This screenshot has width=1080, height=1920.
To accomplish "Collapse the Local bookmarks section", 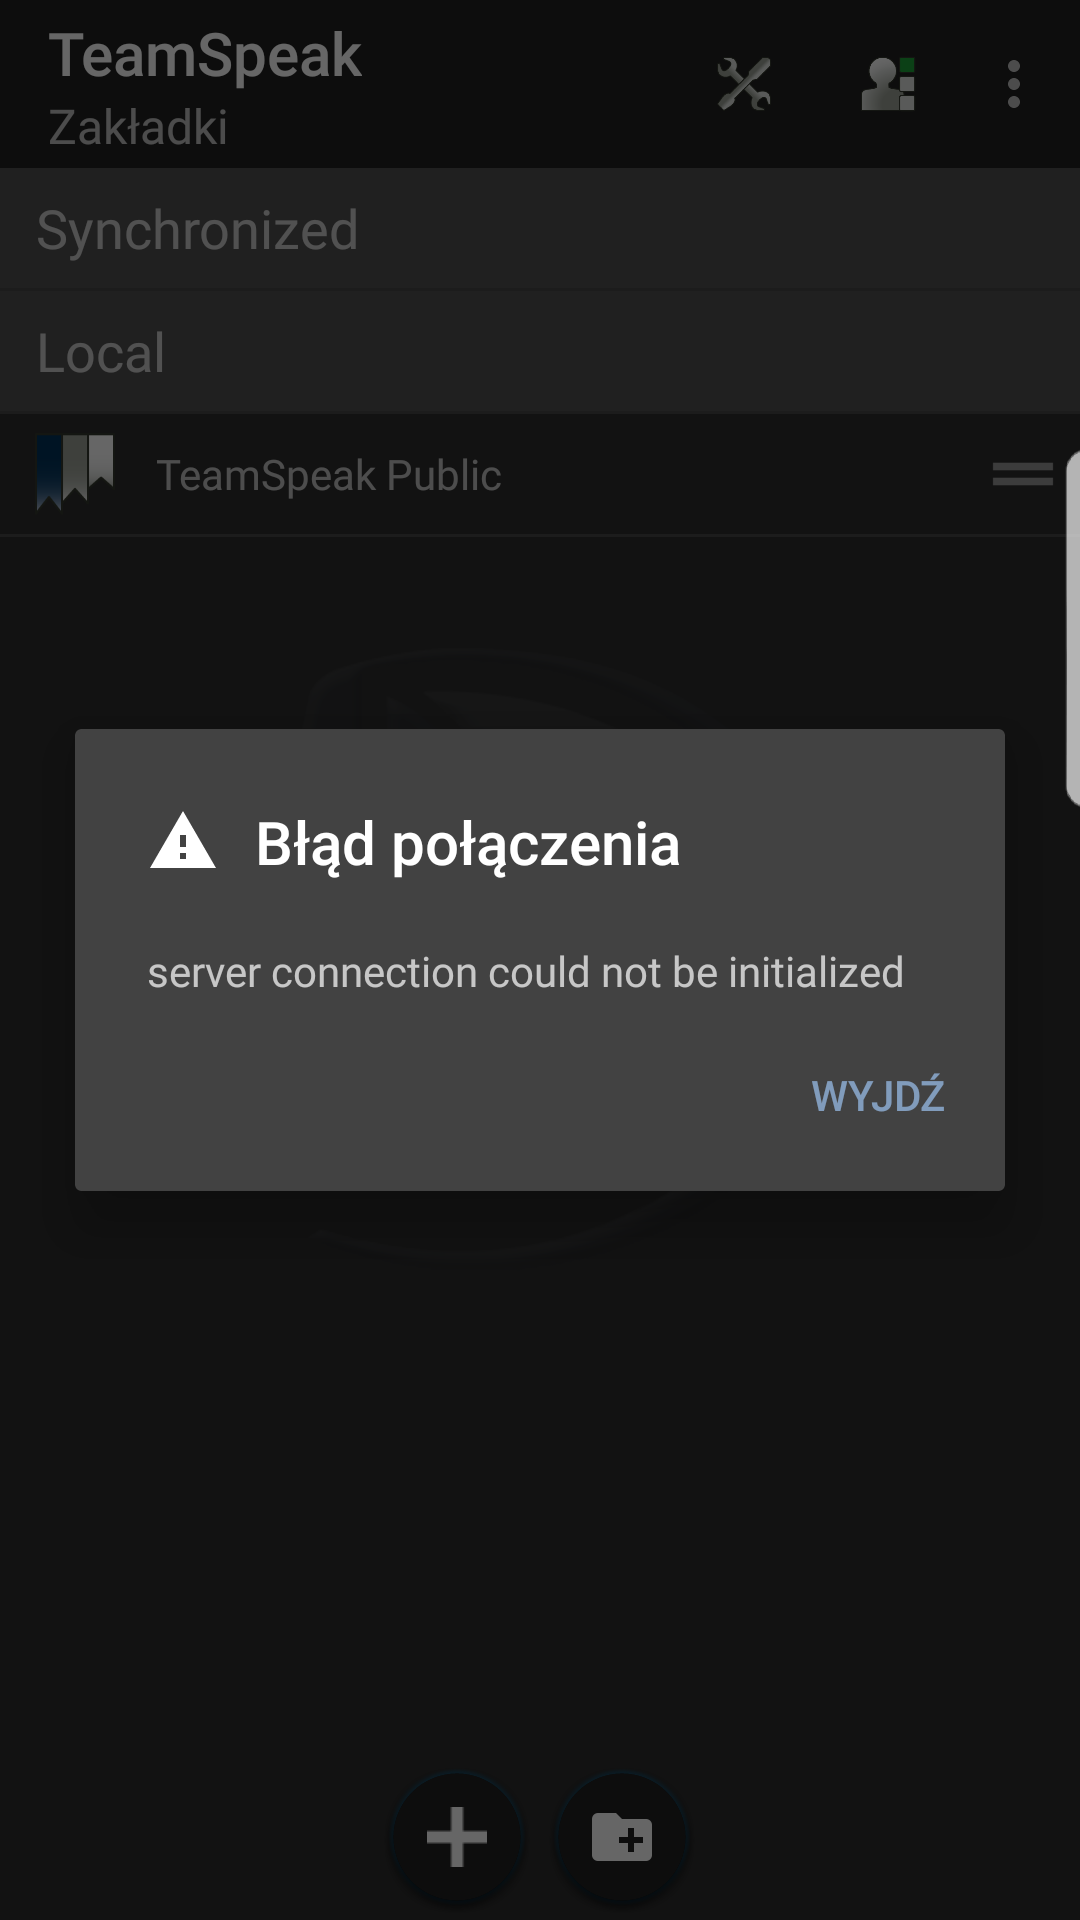I will tap(540, 353).
